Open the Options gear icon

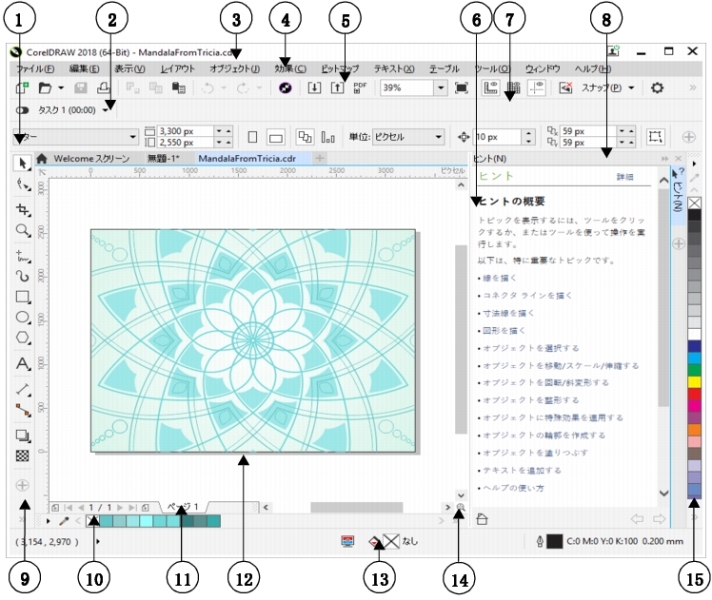(x=657, y=88)
